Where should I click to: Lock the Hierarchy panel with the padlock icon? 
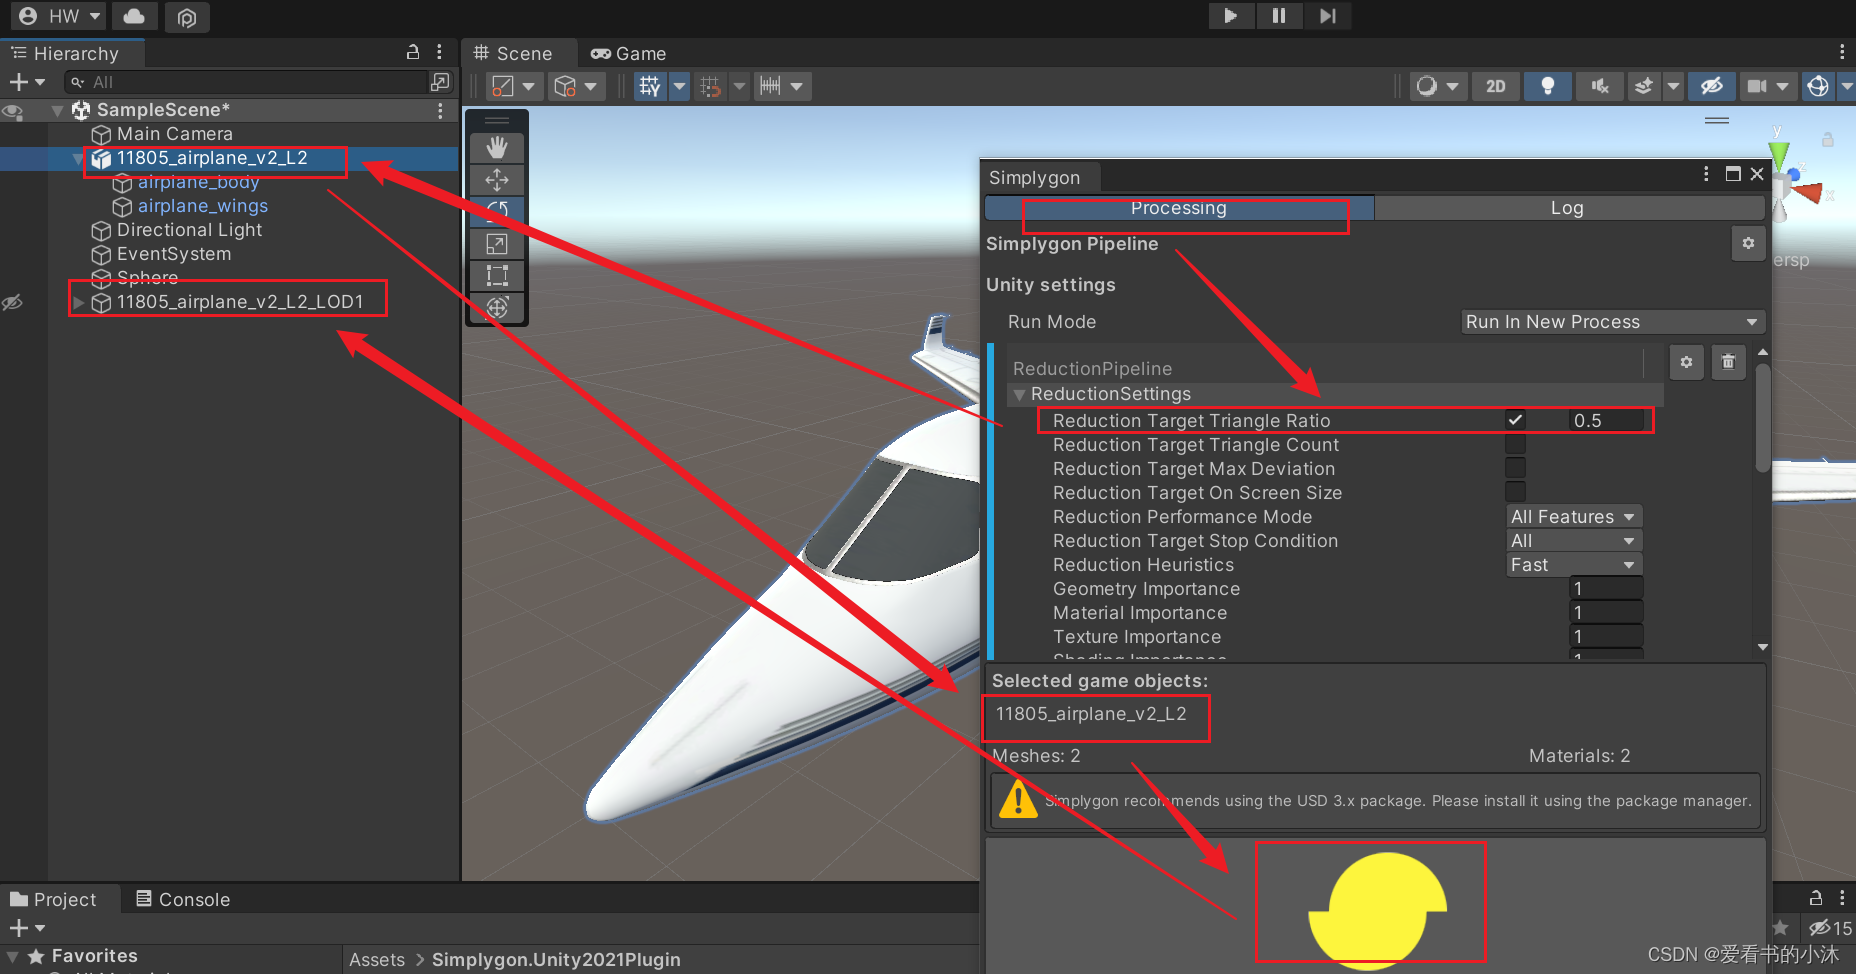click(x=413, y=52)
